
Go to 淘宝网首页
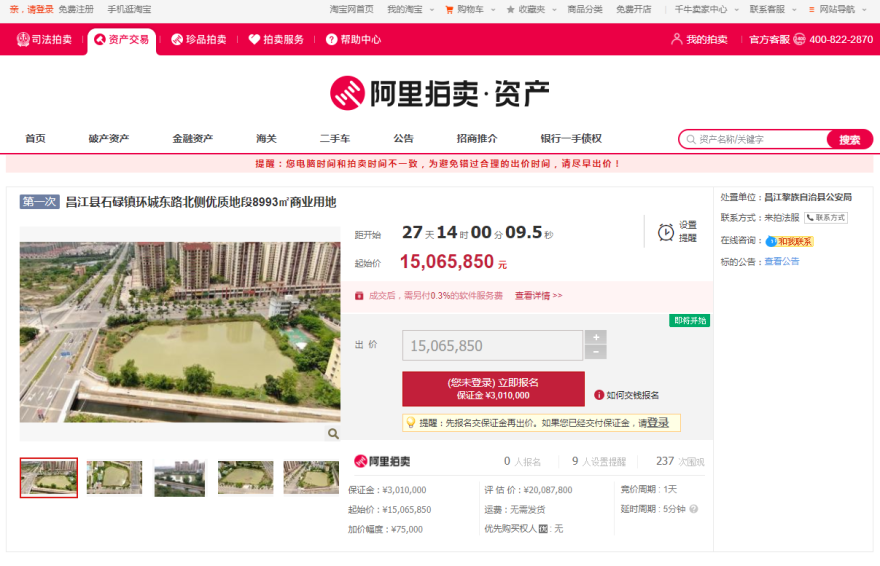[351, 9]
